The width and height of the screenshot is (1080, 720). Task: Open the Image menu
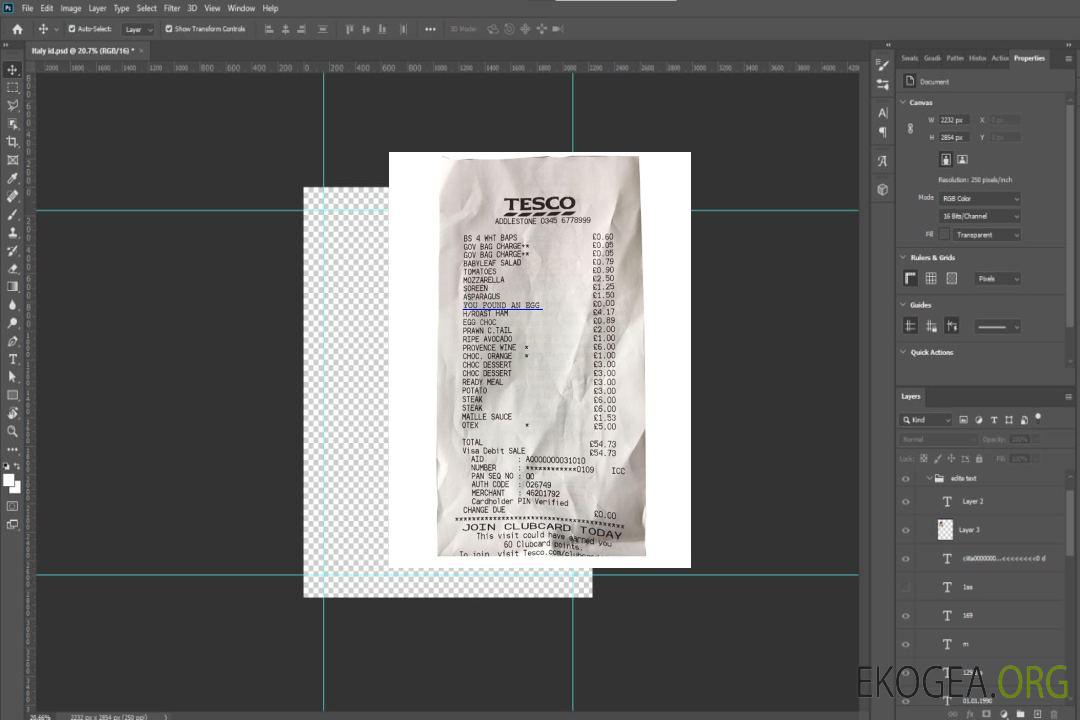[71, 8]
